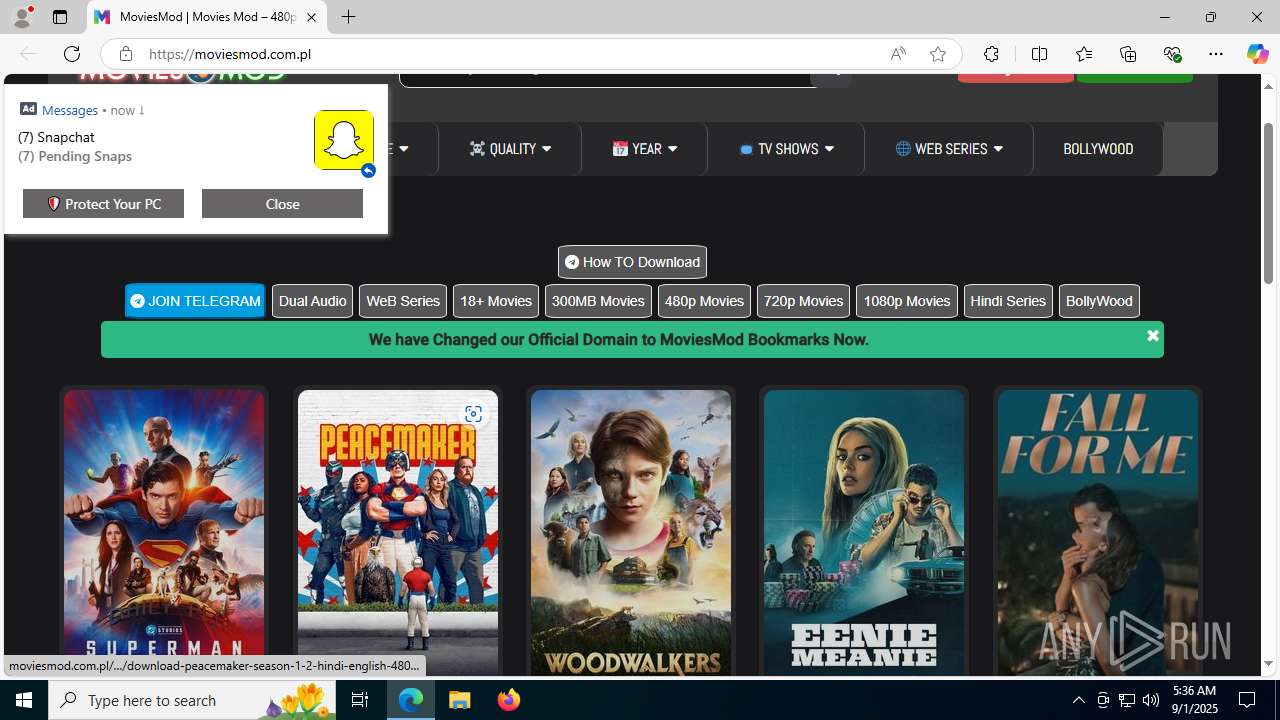Refresh the page
This screenshot has height=720, width=1280.
pos(72,54)
